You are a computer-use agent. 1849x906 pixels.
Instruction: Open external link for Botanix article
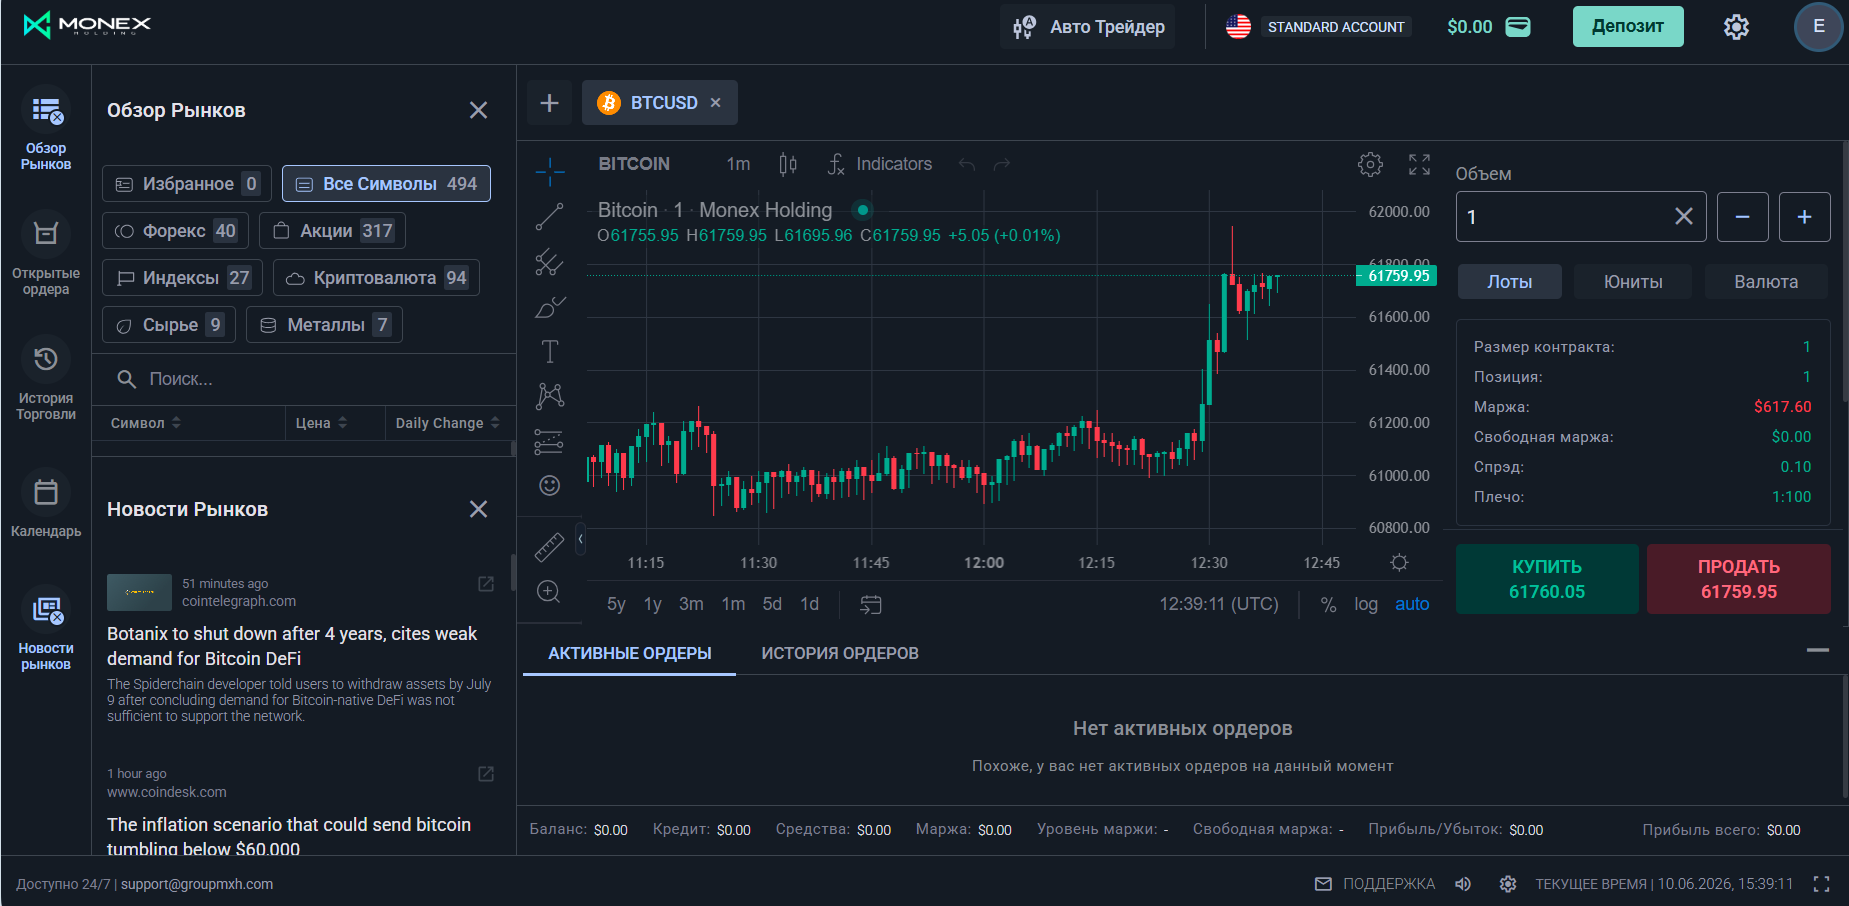486,584
